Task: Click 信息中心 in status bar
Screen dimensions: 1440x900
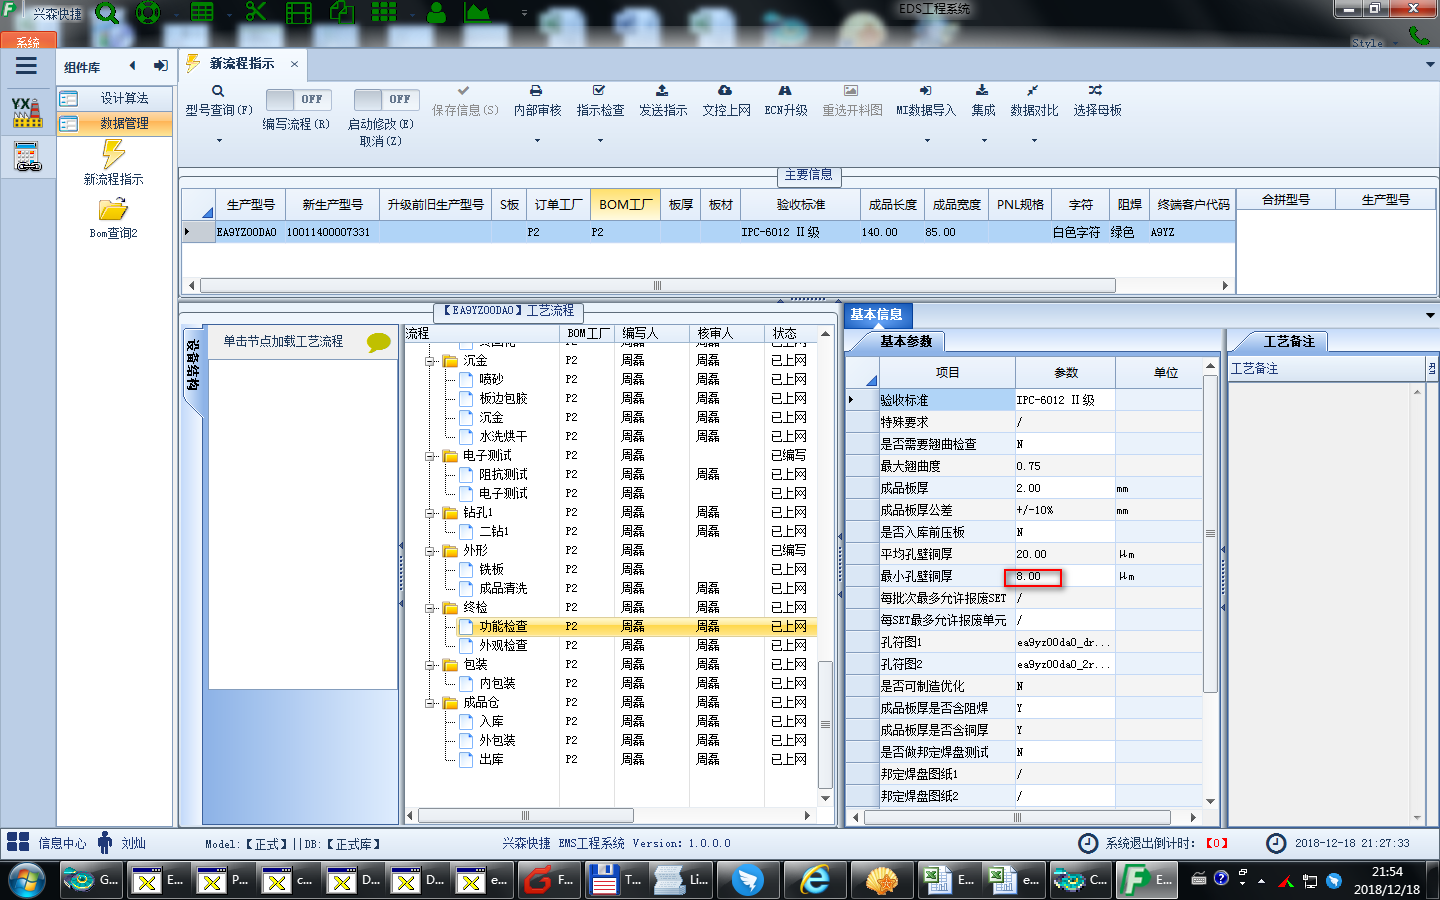Action: pyautogui.click(x=62, y=843)
